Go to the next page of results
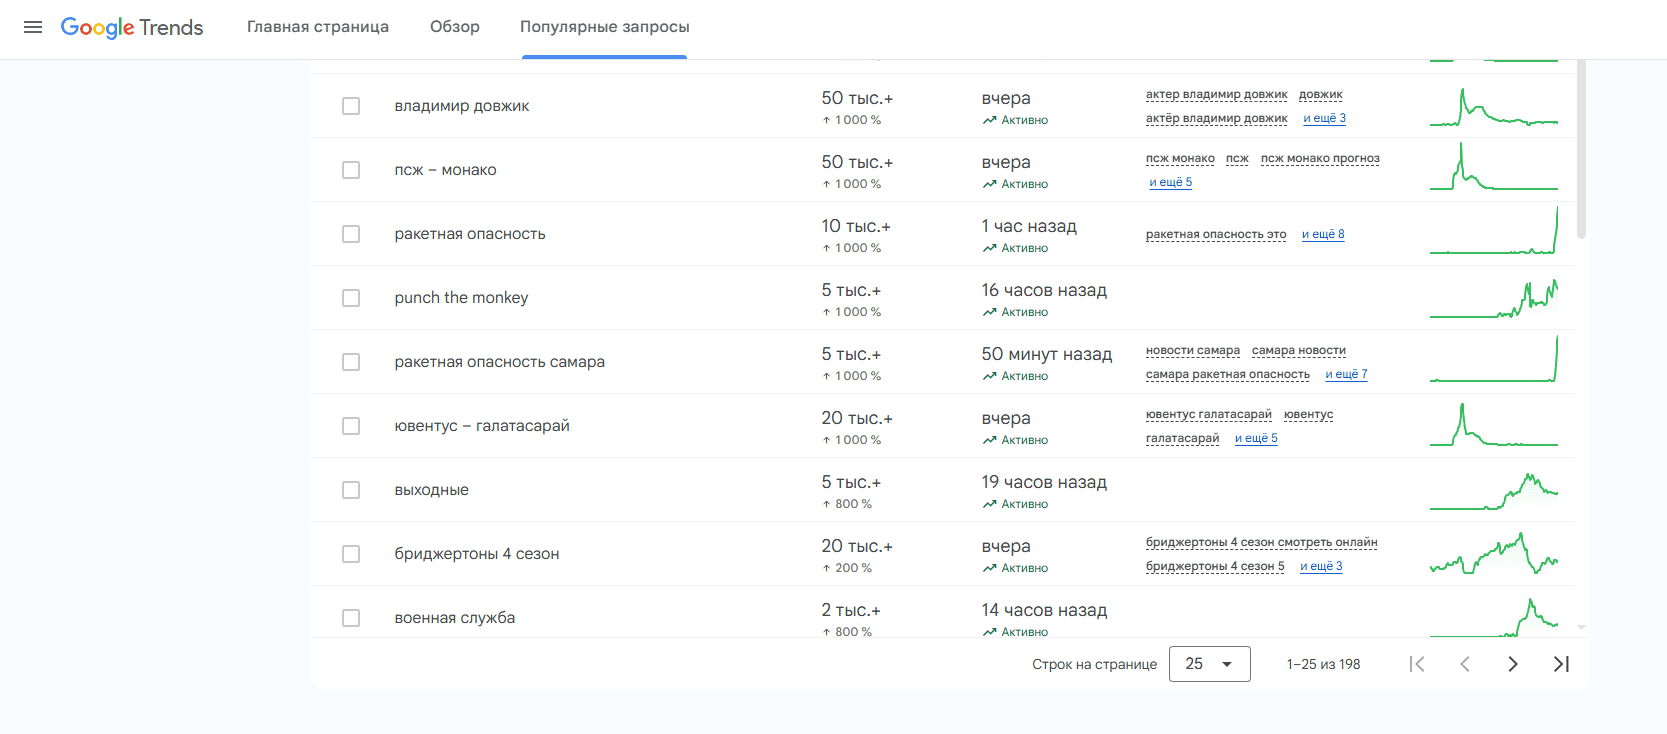This screenshot has height=734, width=1667. pos(1512,664)
